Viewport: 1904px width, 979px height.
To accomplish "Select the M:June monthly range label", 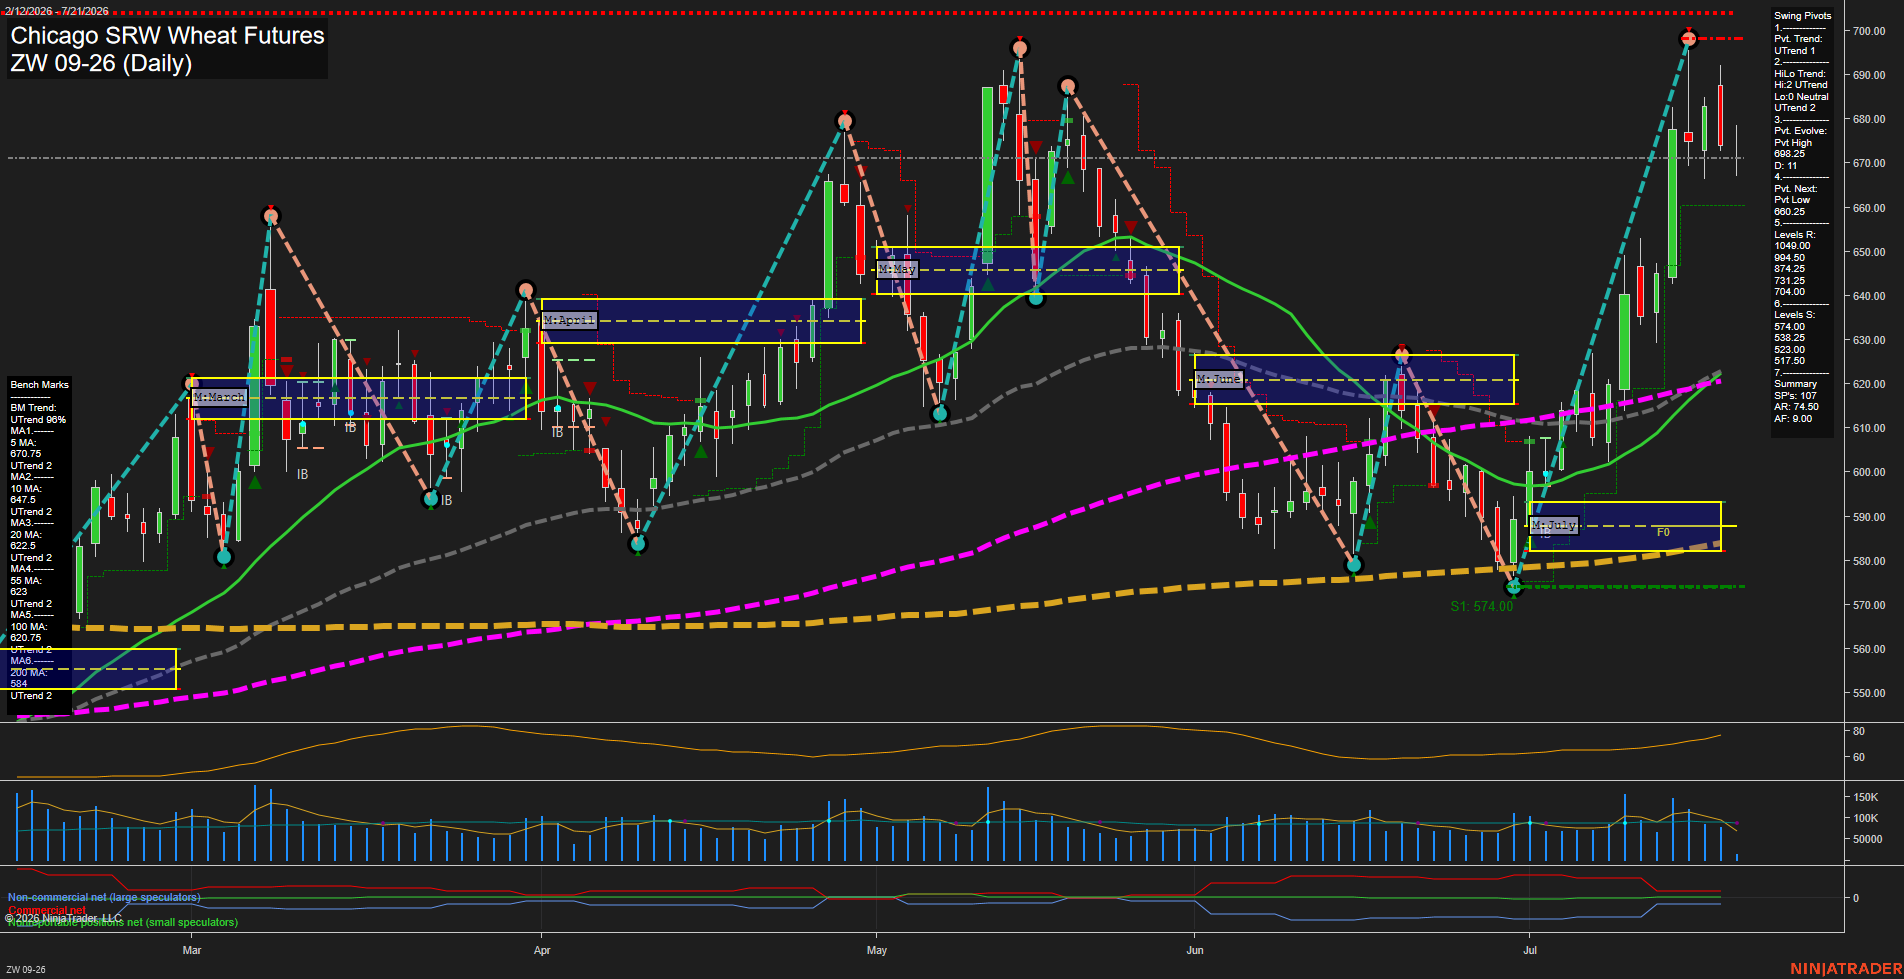I will point(1218,379).
